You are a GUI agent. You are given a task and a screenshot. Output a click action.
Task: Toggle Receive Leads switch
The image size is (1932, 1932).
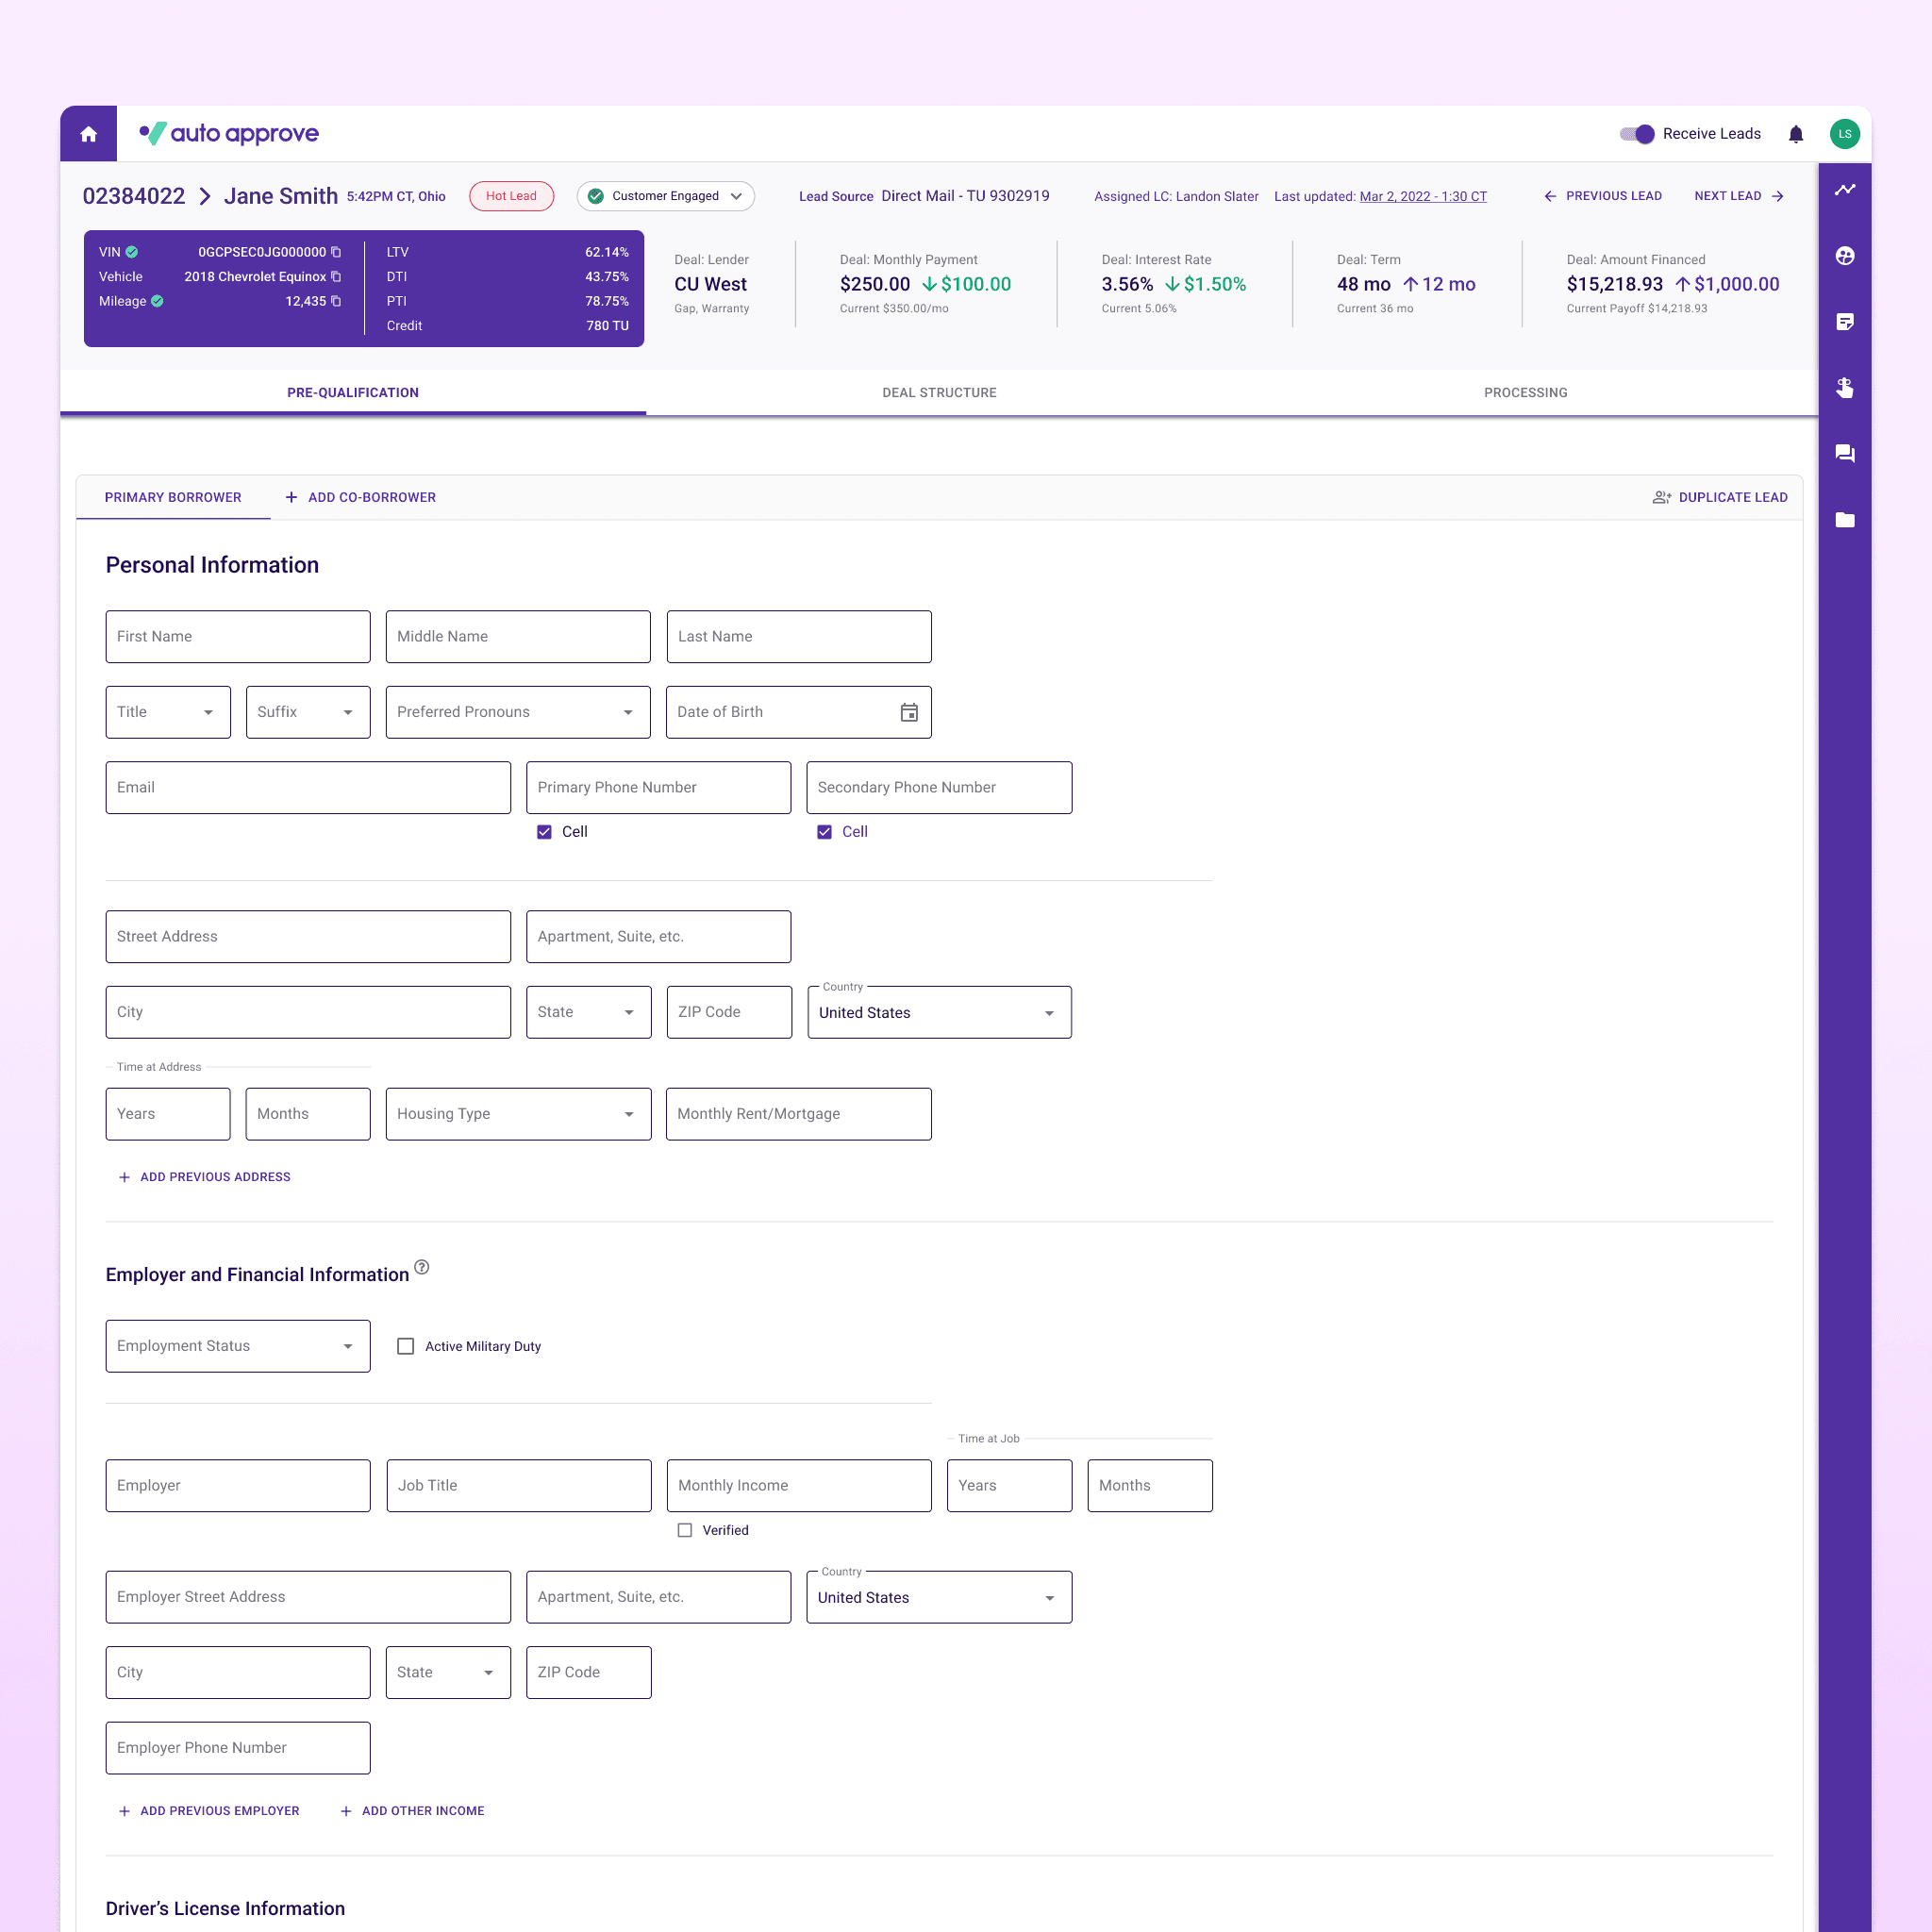coord(1637,134)
